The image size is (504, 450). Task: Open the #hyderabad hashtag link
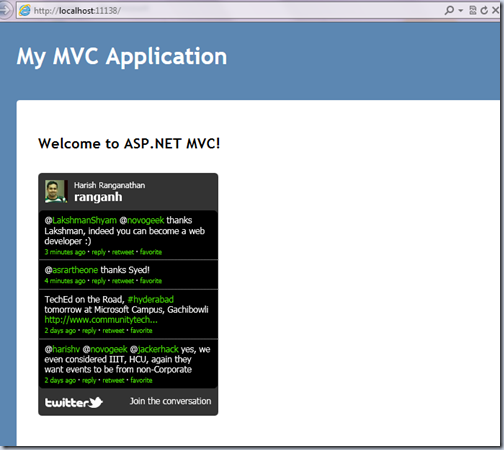(151, 299)
